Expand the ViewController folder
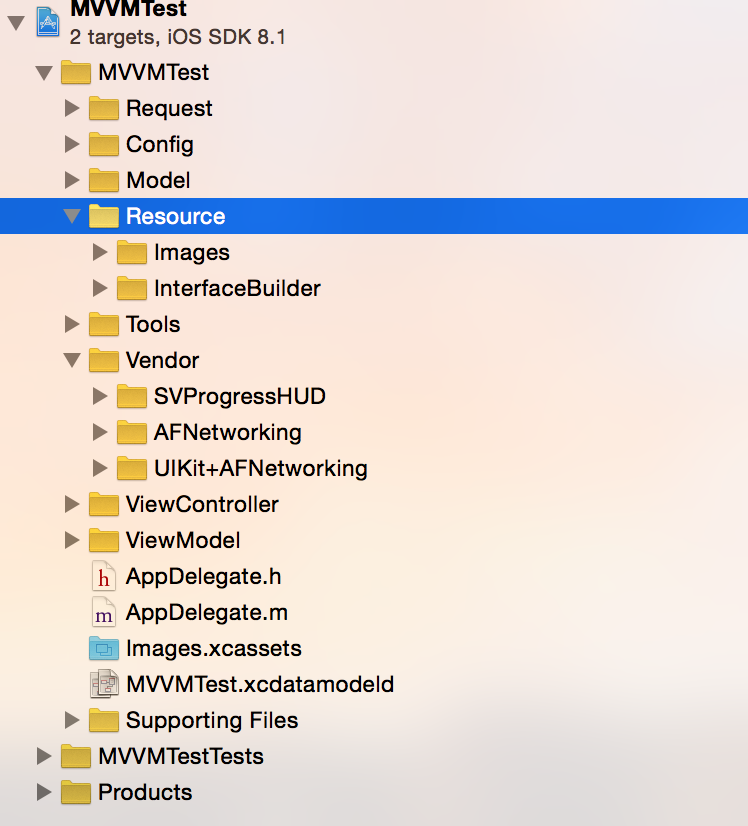 (71, 504)
